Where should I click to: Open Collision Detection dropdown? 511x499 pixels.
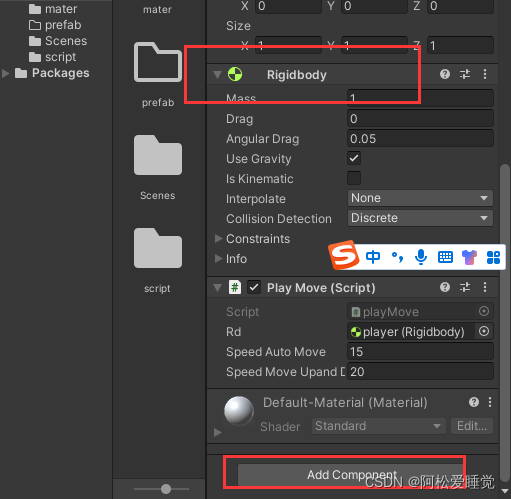point(420,218)
